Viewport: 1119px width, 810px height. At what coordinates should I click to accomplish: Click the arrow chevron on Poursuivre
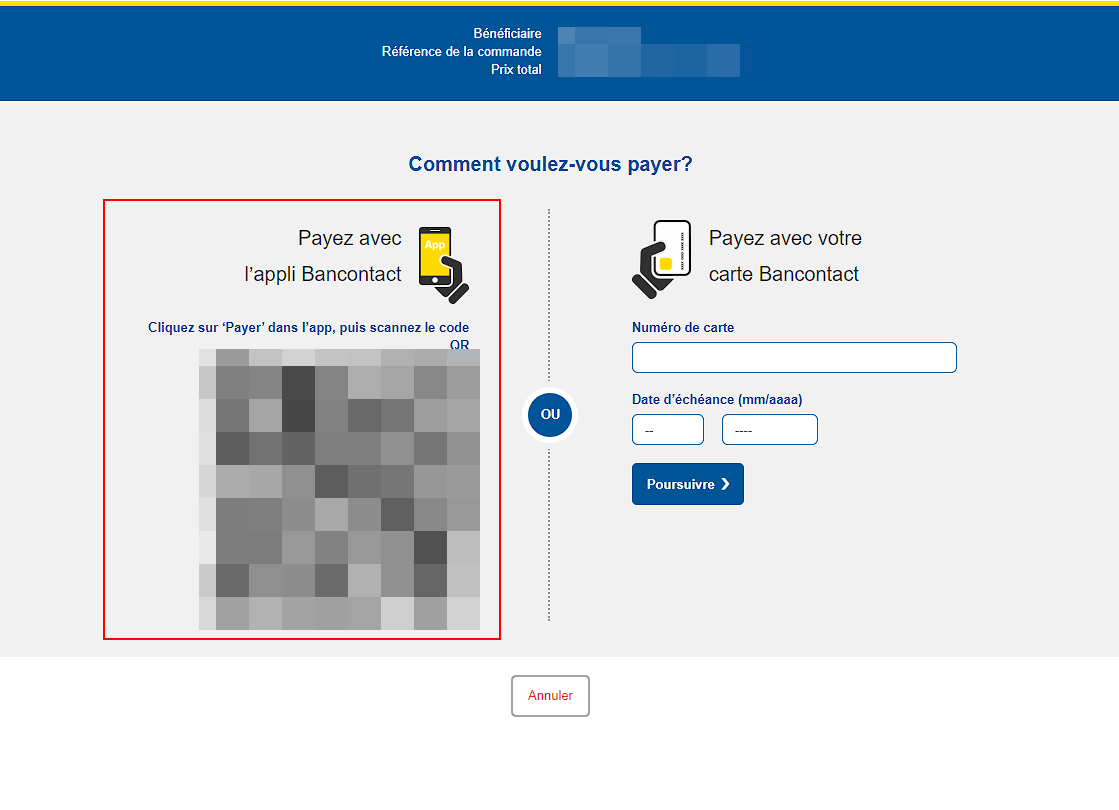725,484
